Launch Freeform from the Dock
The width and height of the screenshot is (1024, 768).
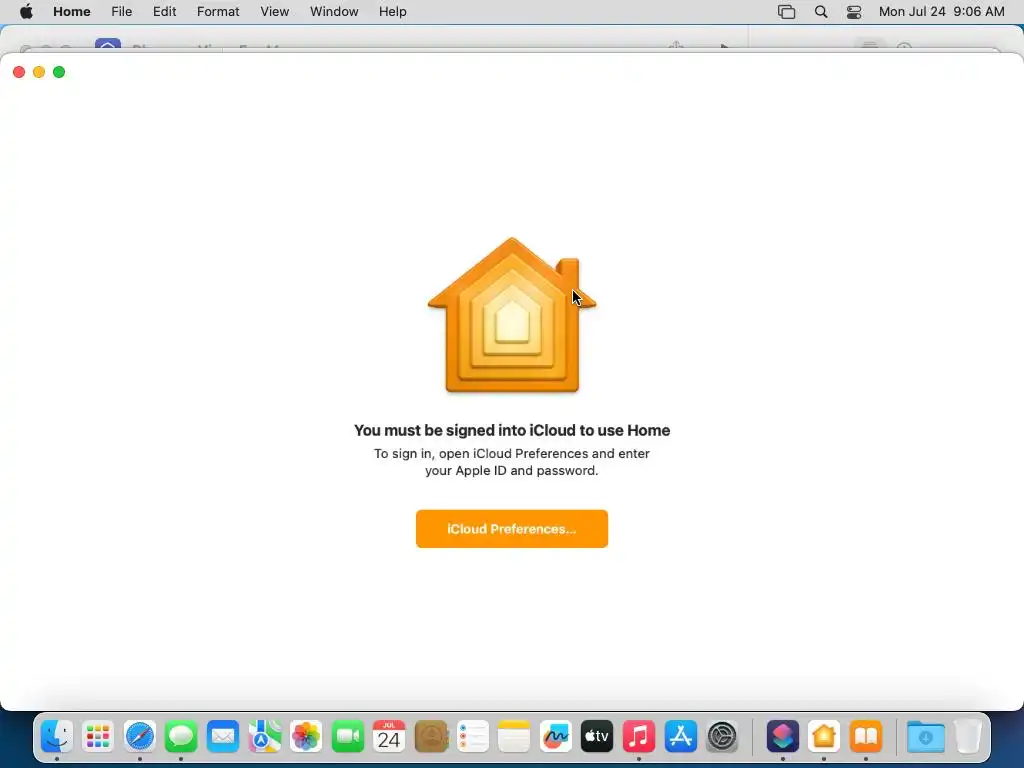(x=556, y=737)
